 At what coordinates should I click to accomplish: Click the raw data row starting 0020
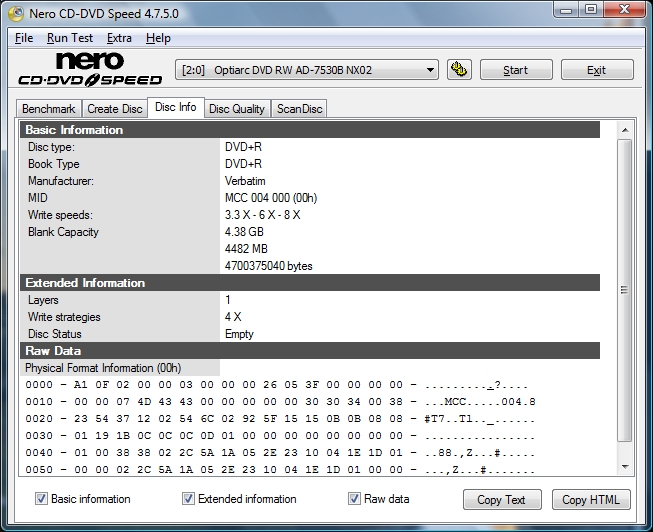279,419
